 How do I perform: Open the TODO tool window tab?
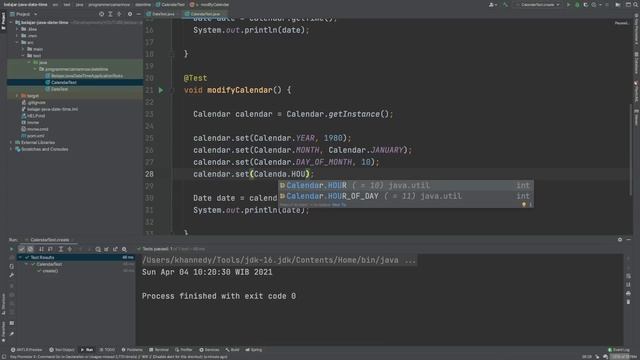click(x=107, y=350)
